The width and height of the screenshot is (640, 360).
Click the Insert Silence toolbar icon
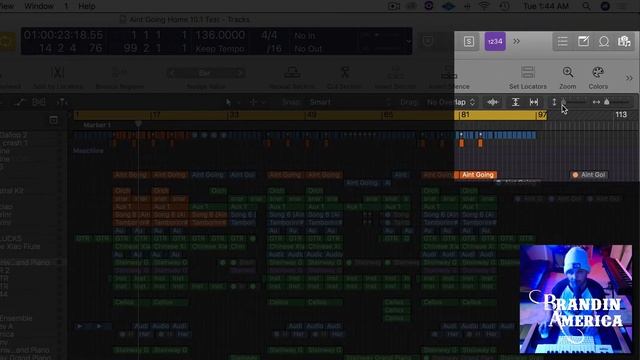click(449, 73)
